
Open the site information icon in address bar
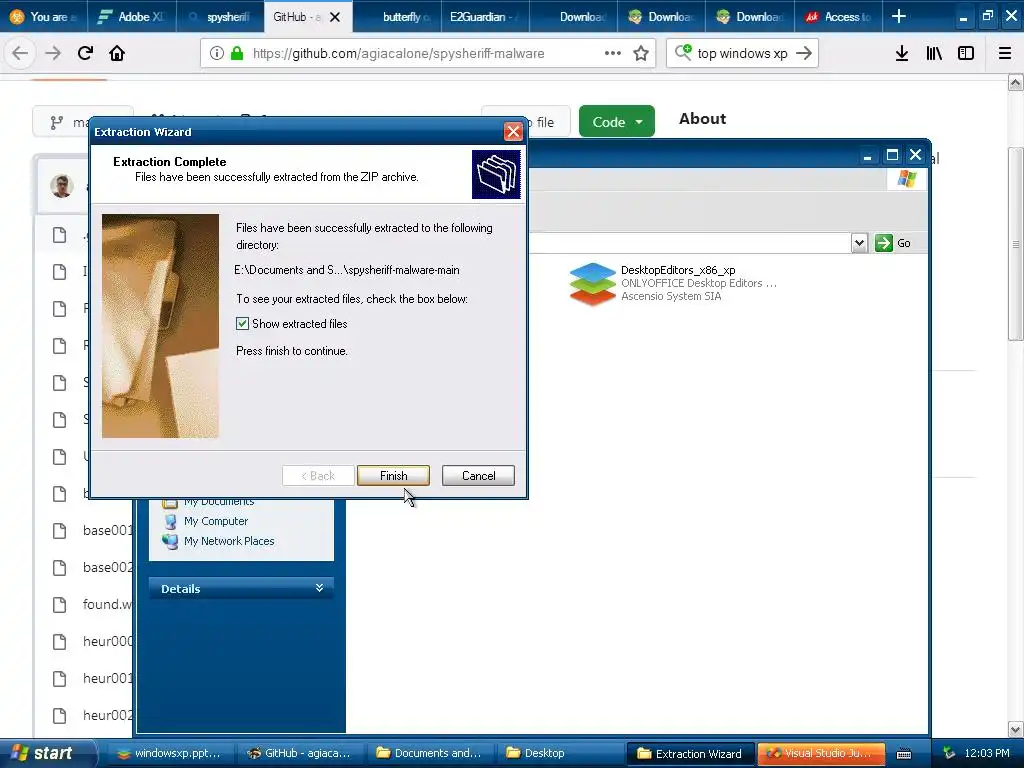(217, 54)
